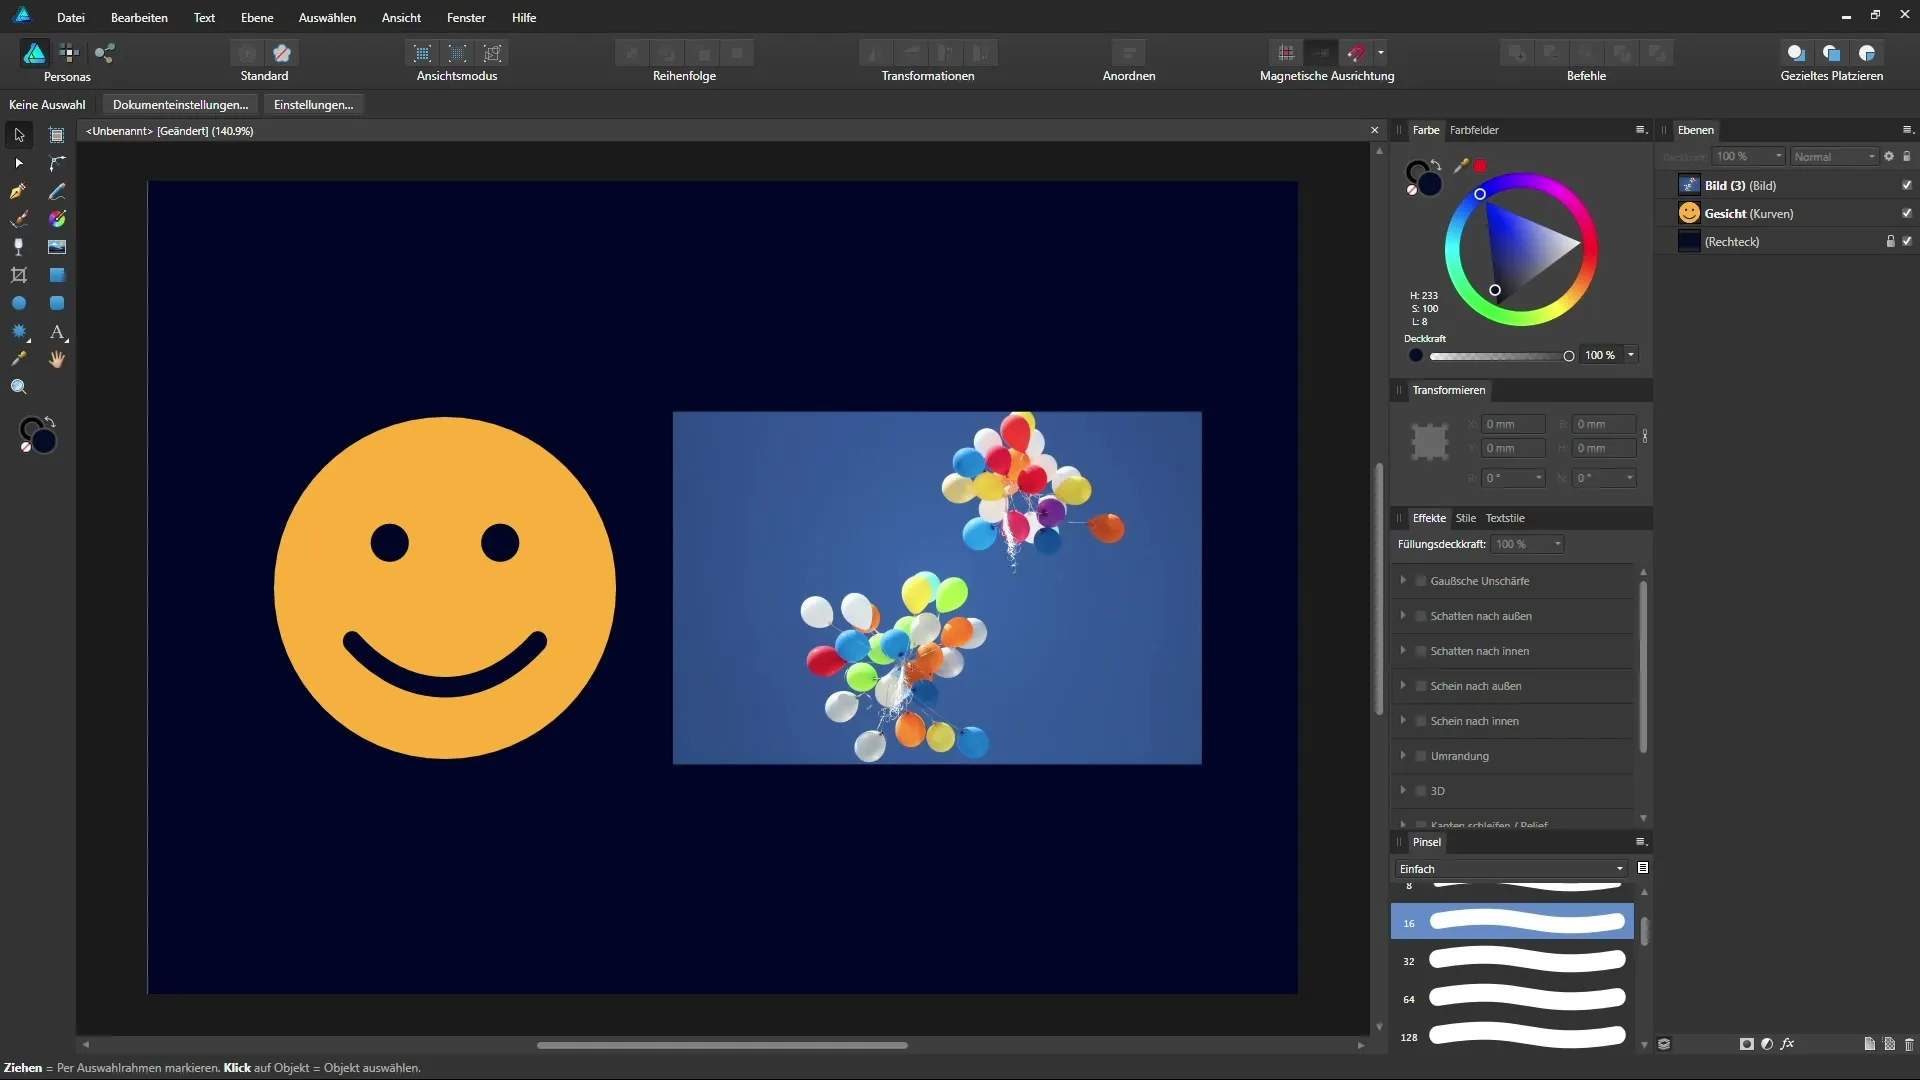Open the Bearbeiten menu
Screen dimensions: 1920x1080
(x=139, y=17)
